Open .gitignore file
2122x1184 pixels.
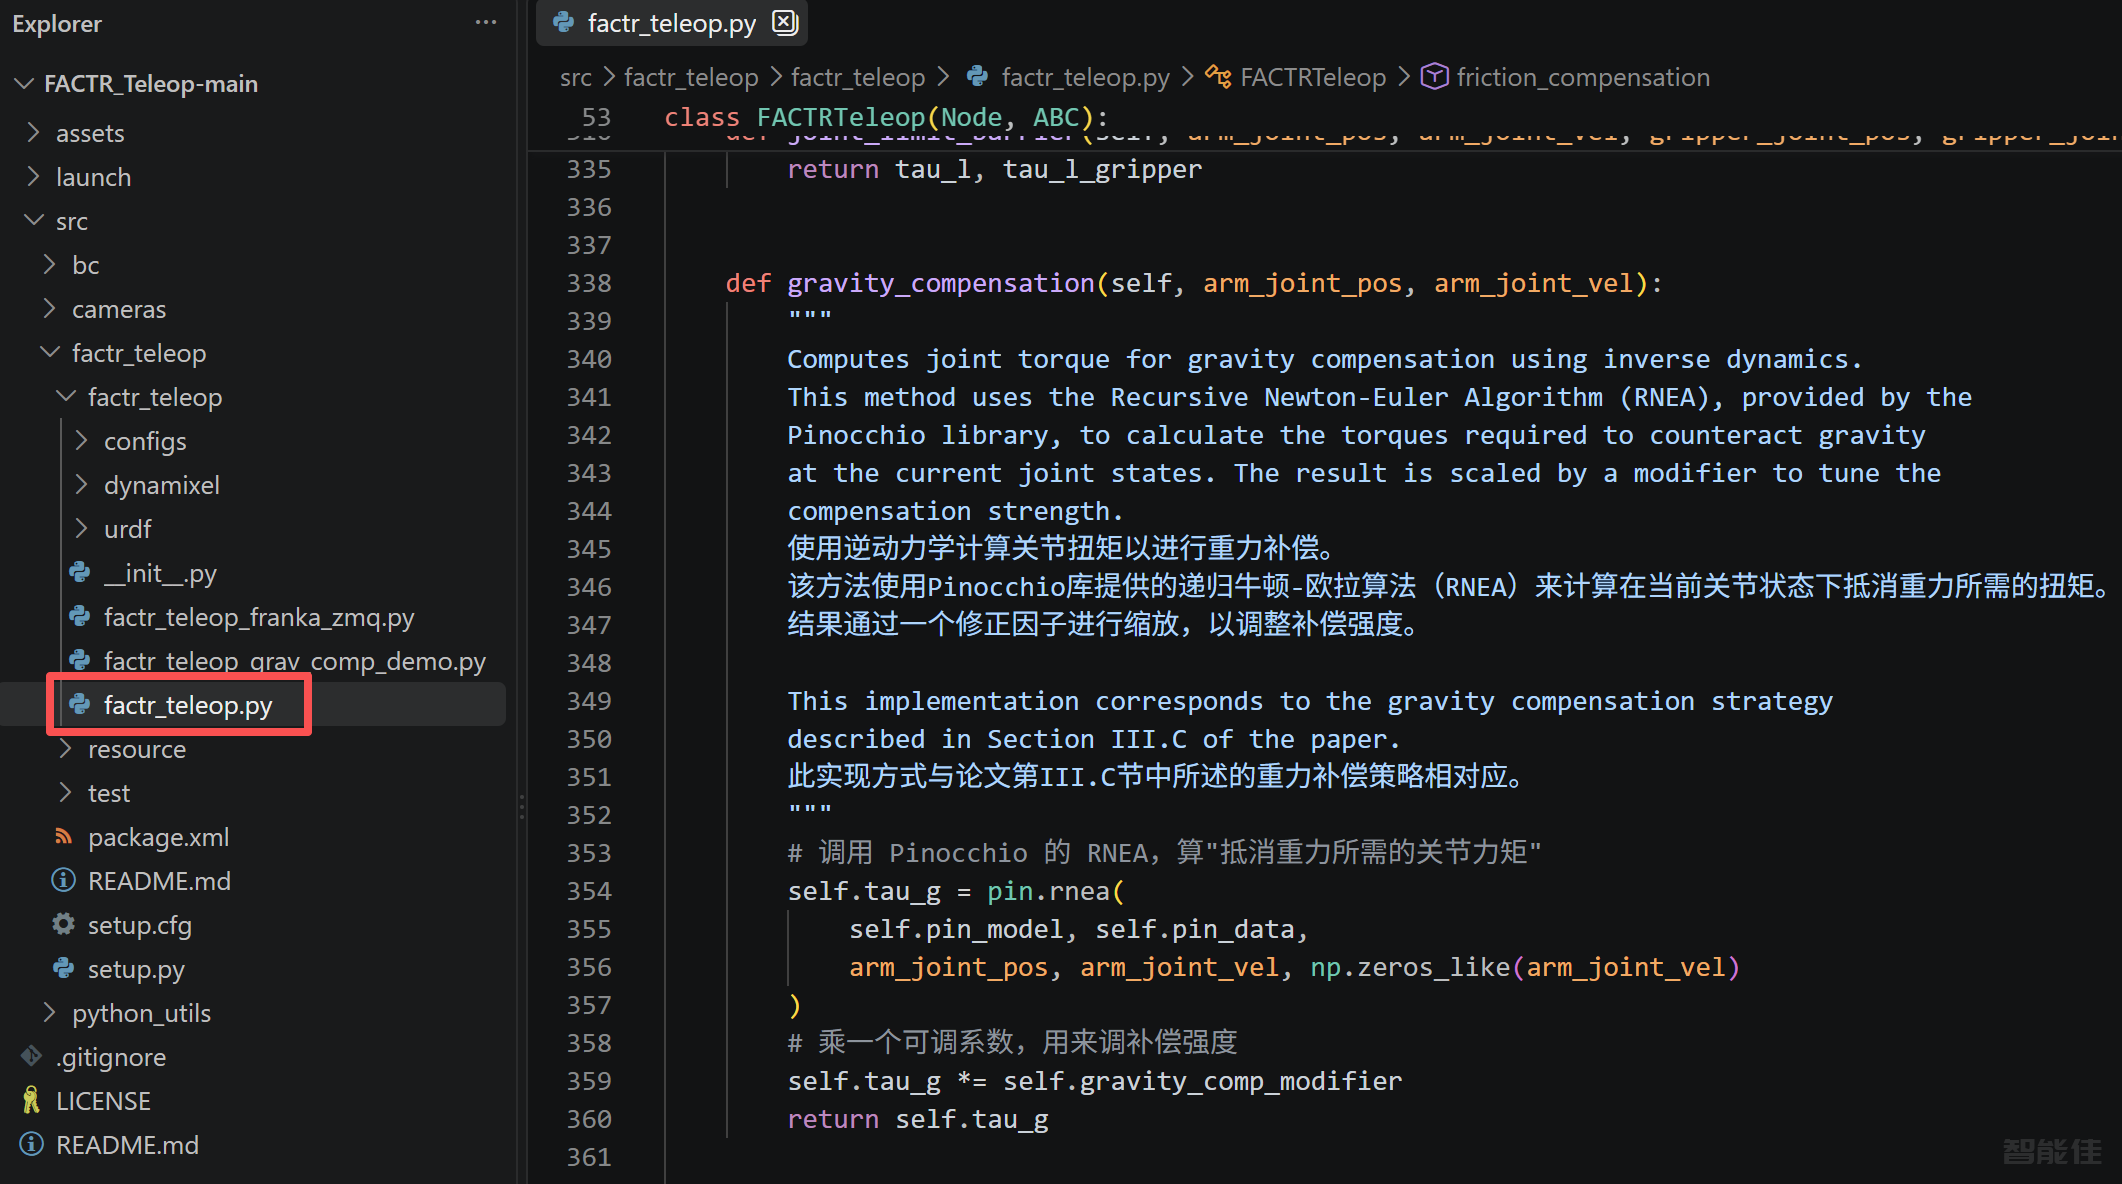coord(111,1057)
